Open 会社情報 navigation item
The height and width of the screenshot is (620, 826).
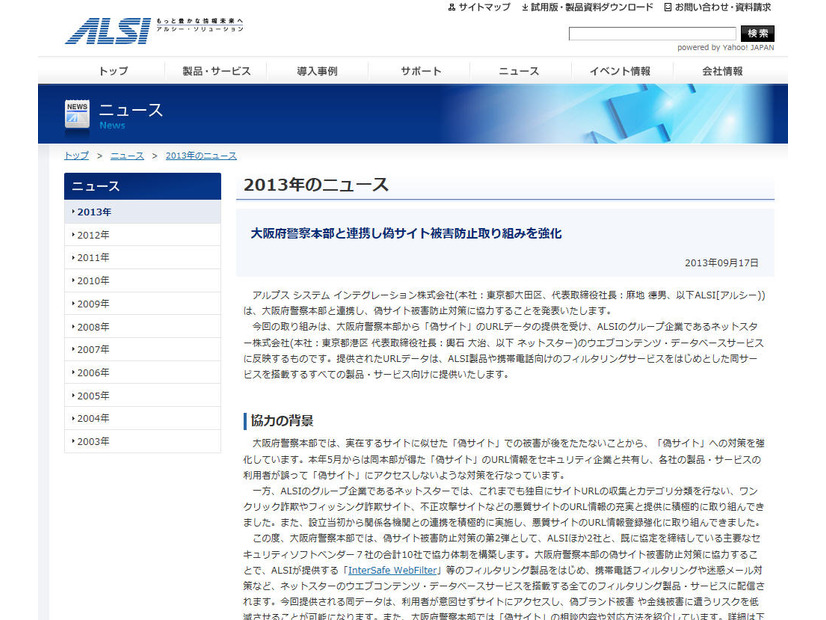(x=722, y=71)
